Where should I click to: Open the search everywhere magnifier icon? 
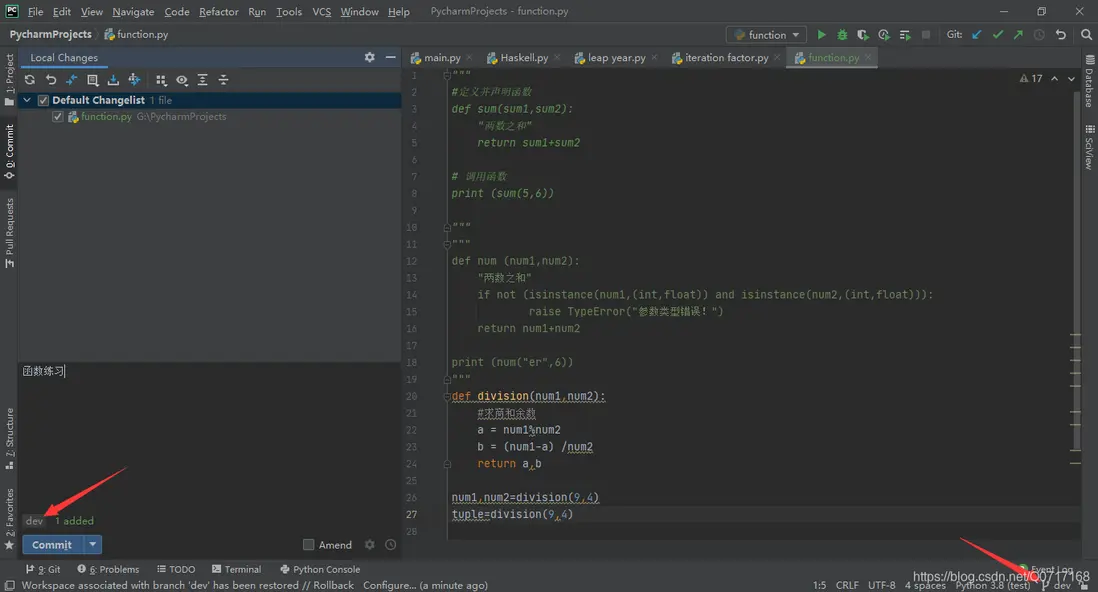pyautogui.click(x=1086, y=35)
